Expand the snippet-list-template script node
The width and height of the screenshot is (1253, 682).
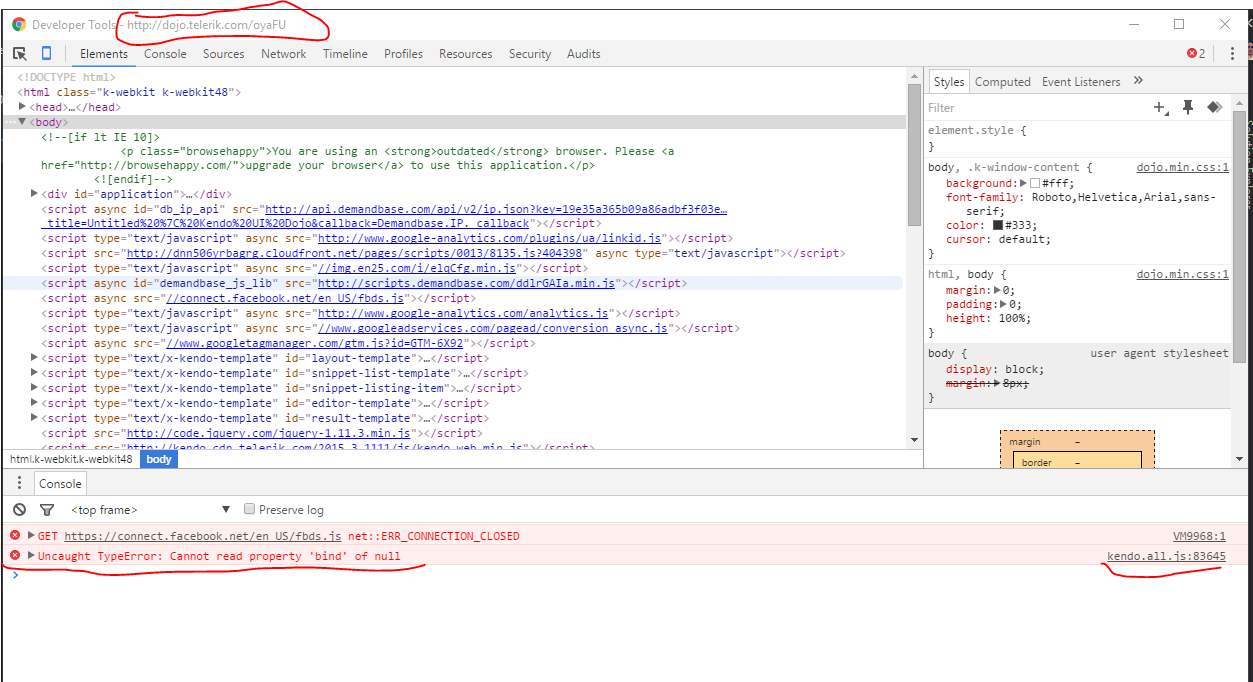pyautogui.click(x=35, y=372)
